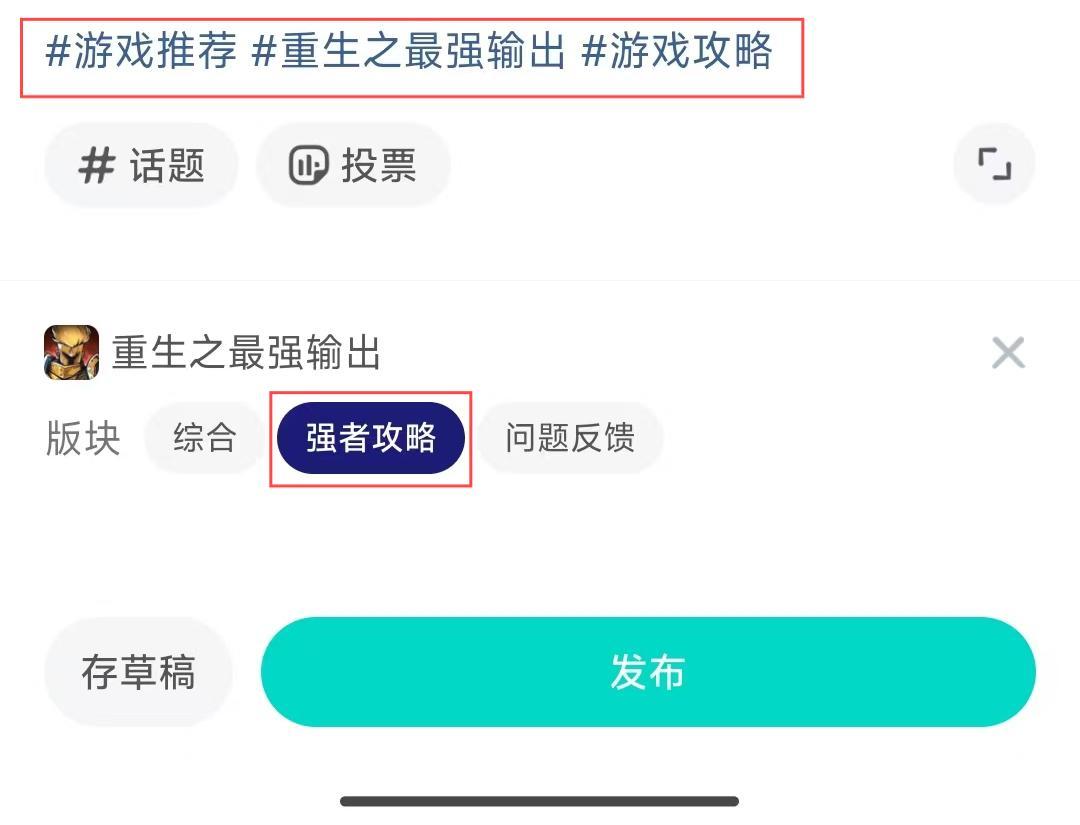Expand the editor with the fullscreen corners icon
The width and height of the screenshot is (1080, 825).
(994, 164)
